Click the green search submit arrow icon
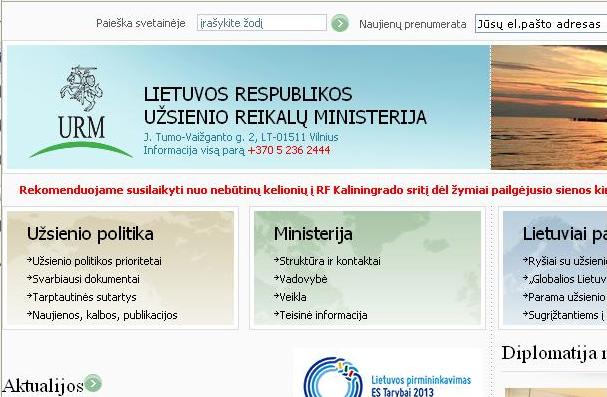 click(340, 23)
